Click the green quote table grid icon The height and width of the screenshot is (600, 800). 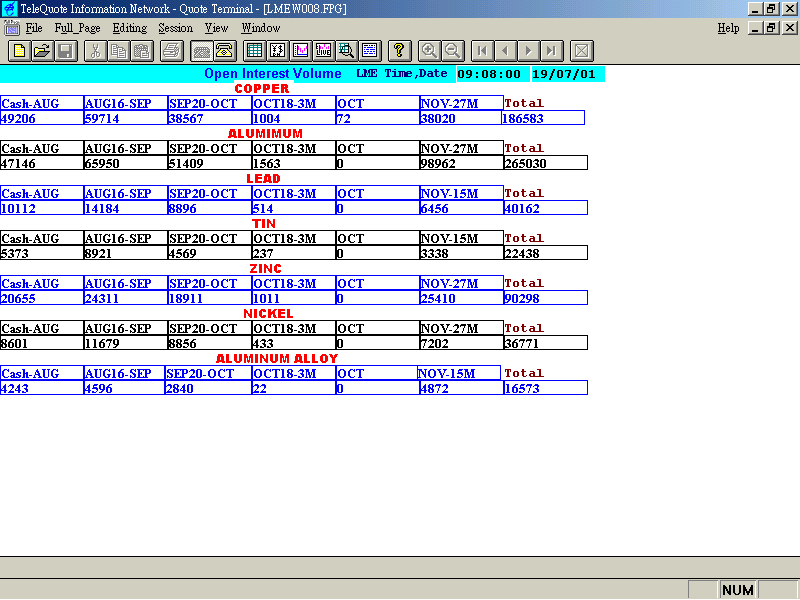pos(254,51)
